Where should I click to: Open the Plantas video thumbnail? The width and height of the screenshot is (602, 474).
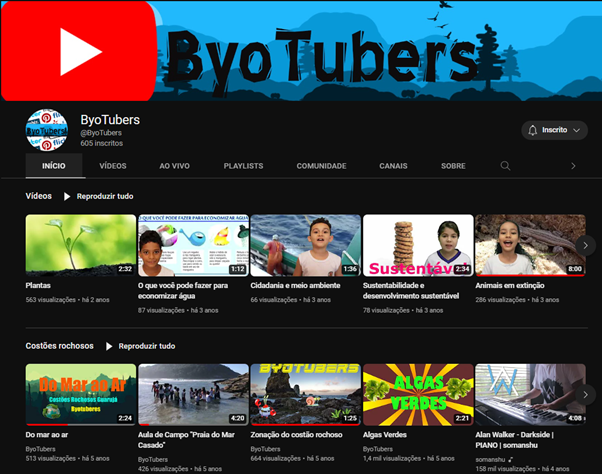point(80,245)
